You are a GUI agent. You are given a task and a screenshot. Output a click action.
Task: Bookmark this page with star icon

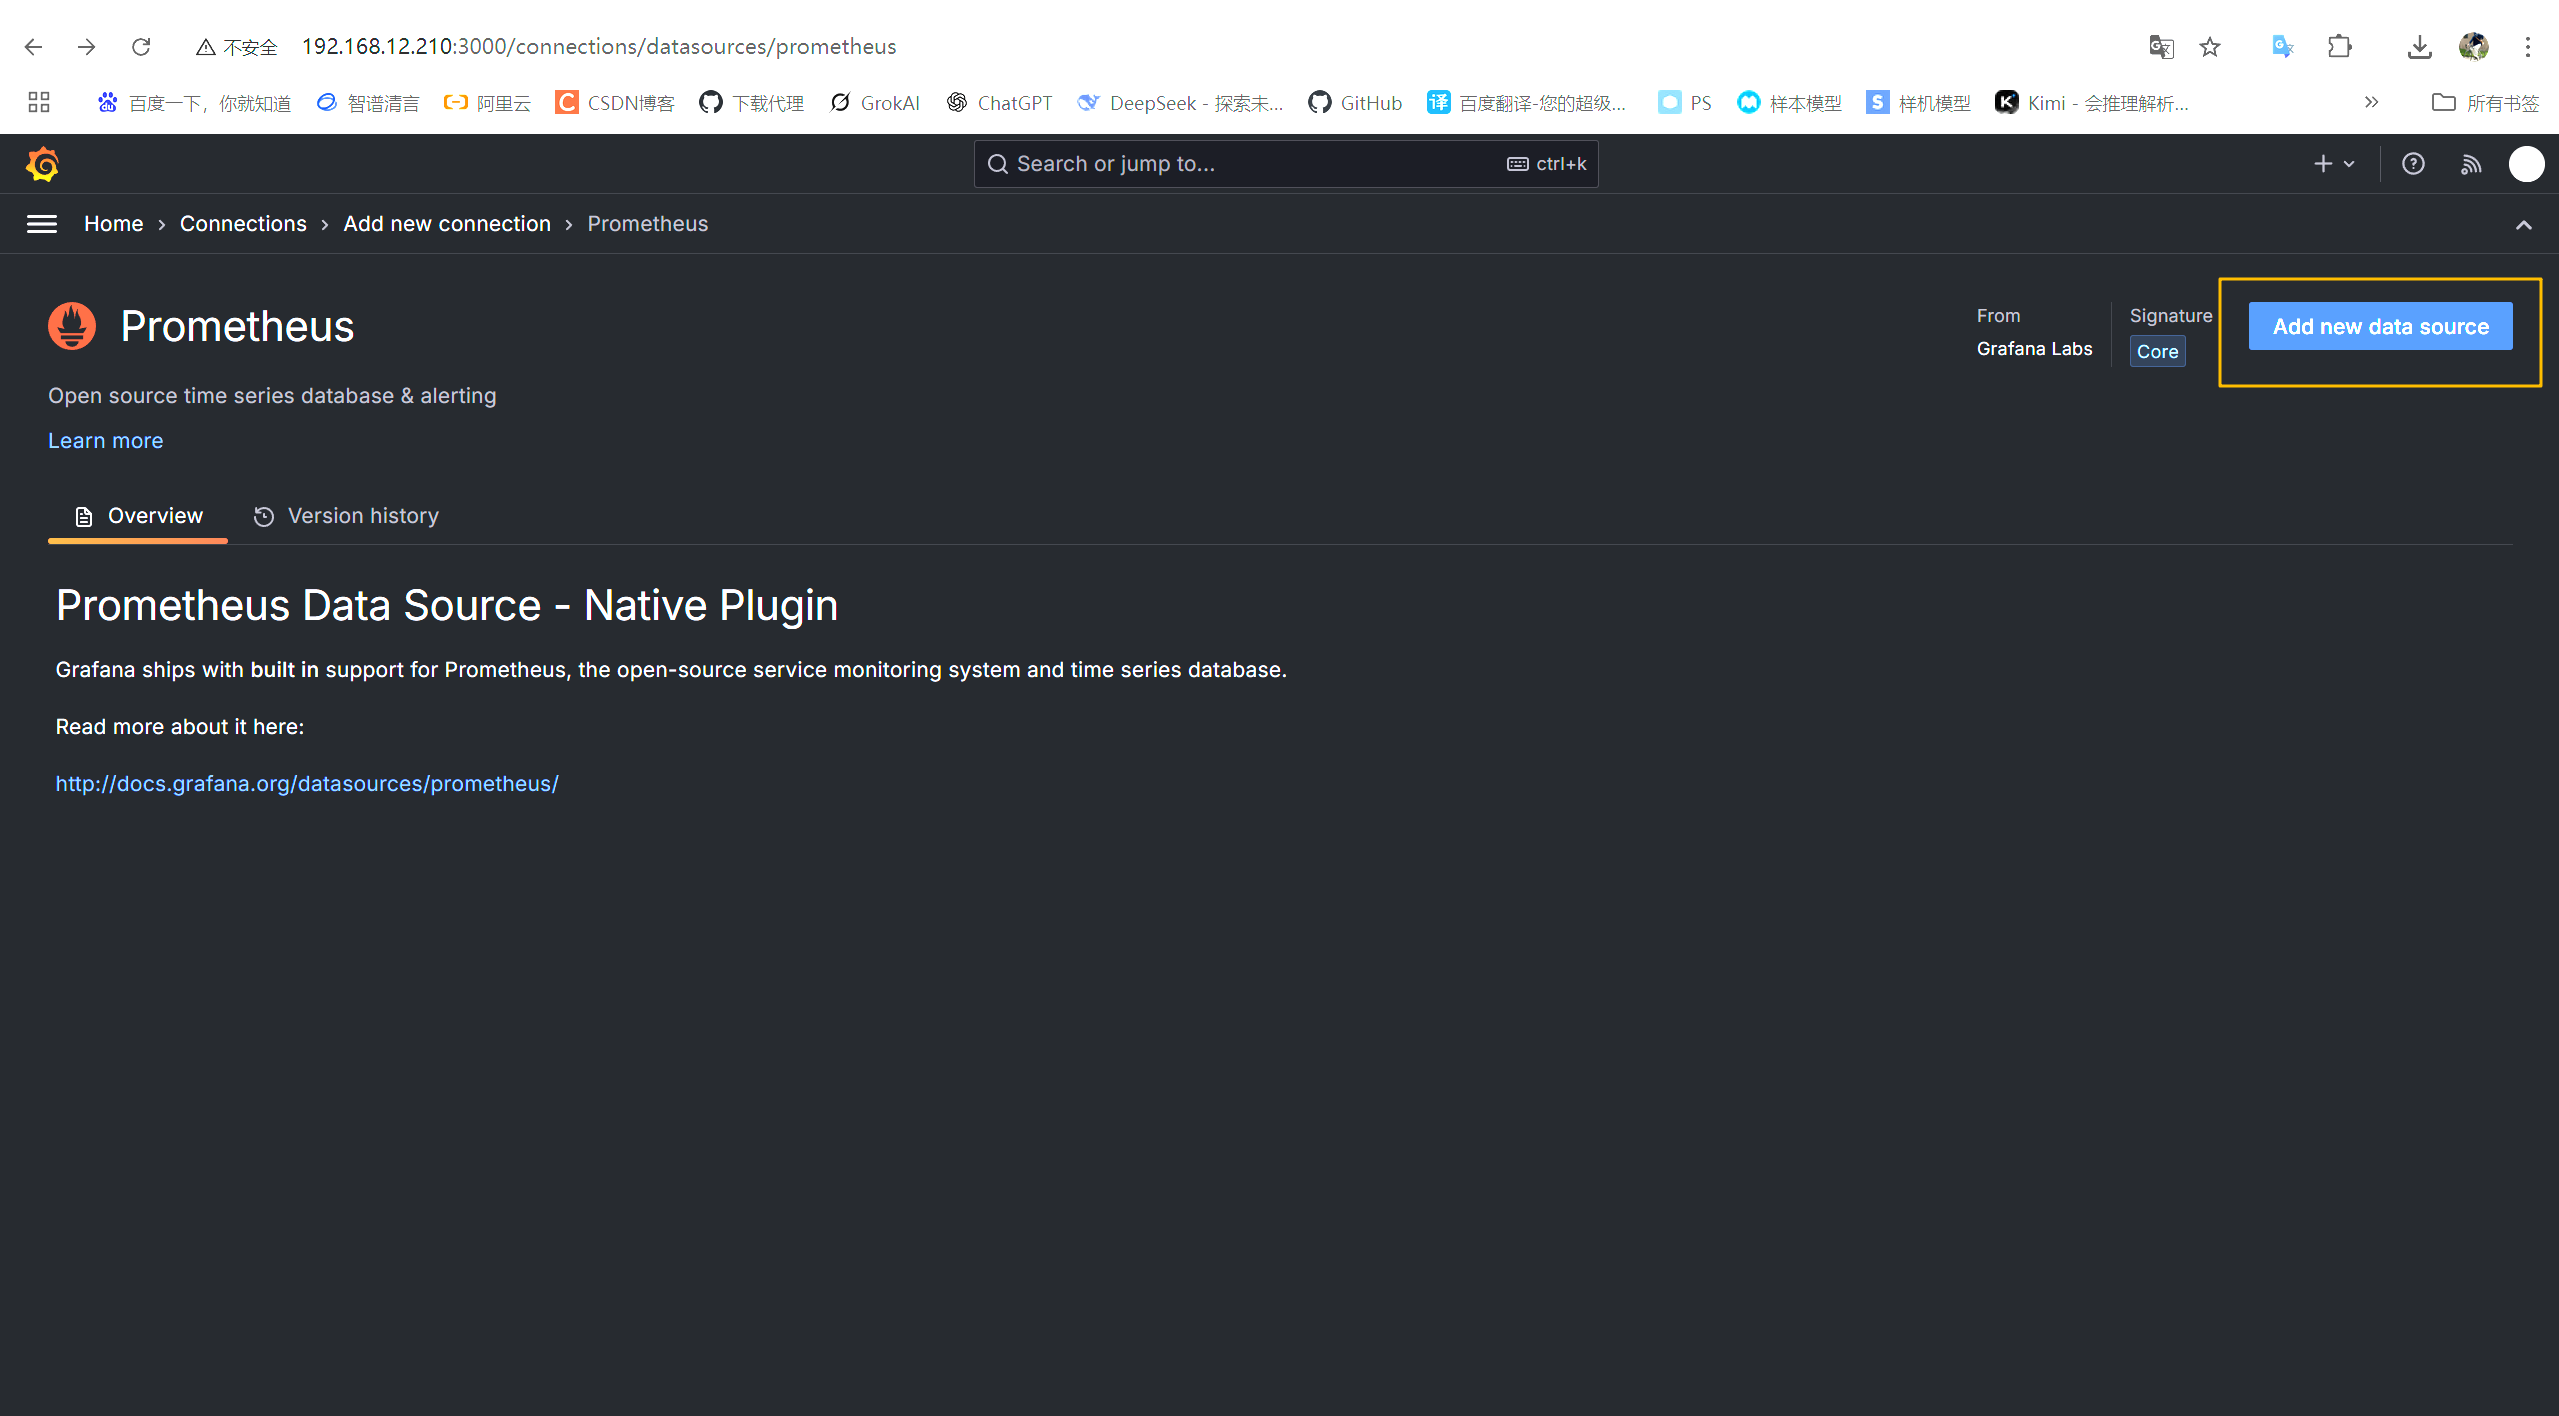(x=2210, y=47)
